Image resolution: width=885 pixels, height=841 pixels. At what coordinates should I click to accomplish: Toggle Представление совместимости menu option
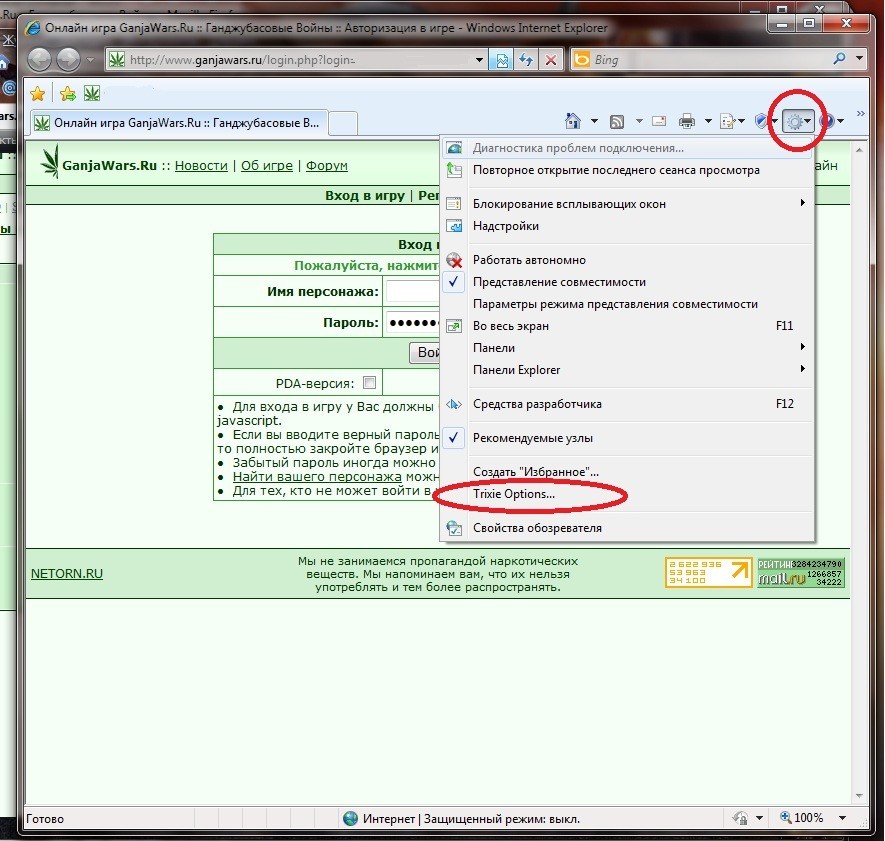[x=626, y=282]
